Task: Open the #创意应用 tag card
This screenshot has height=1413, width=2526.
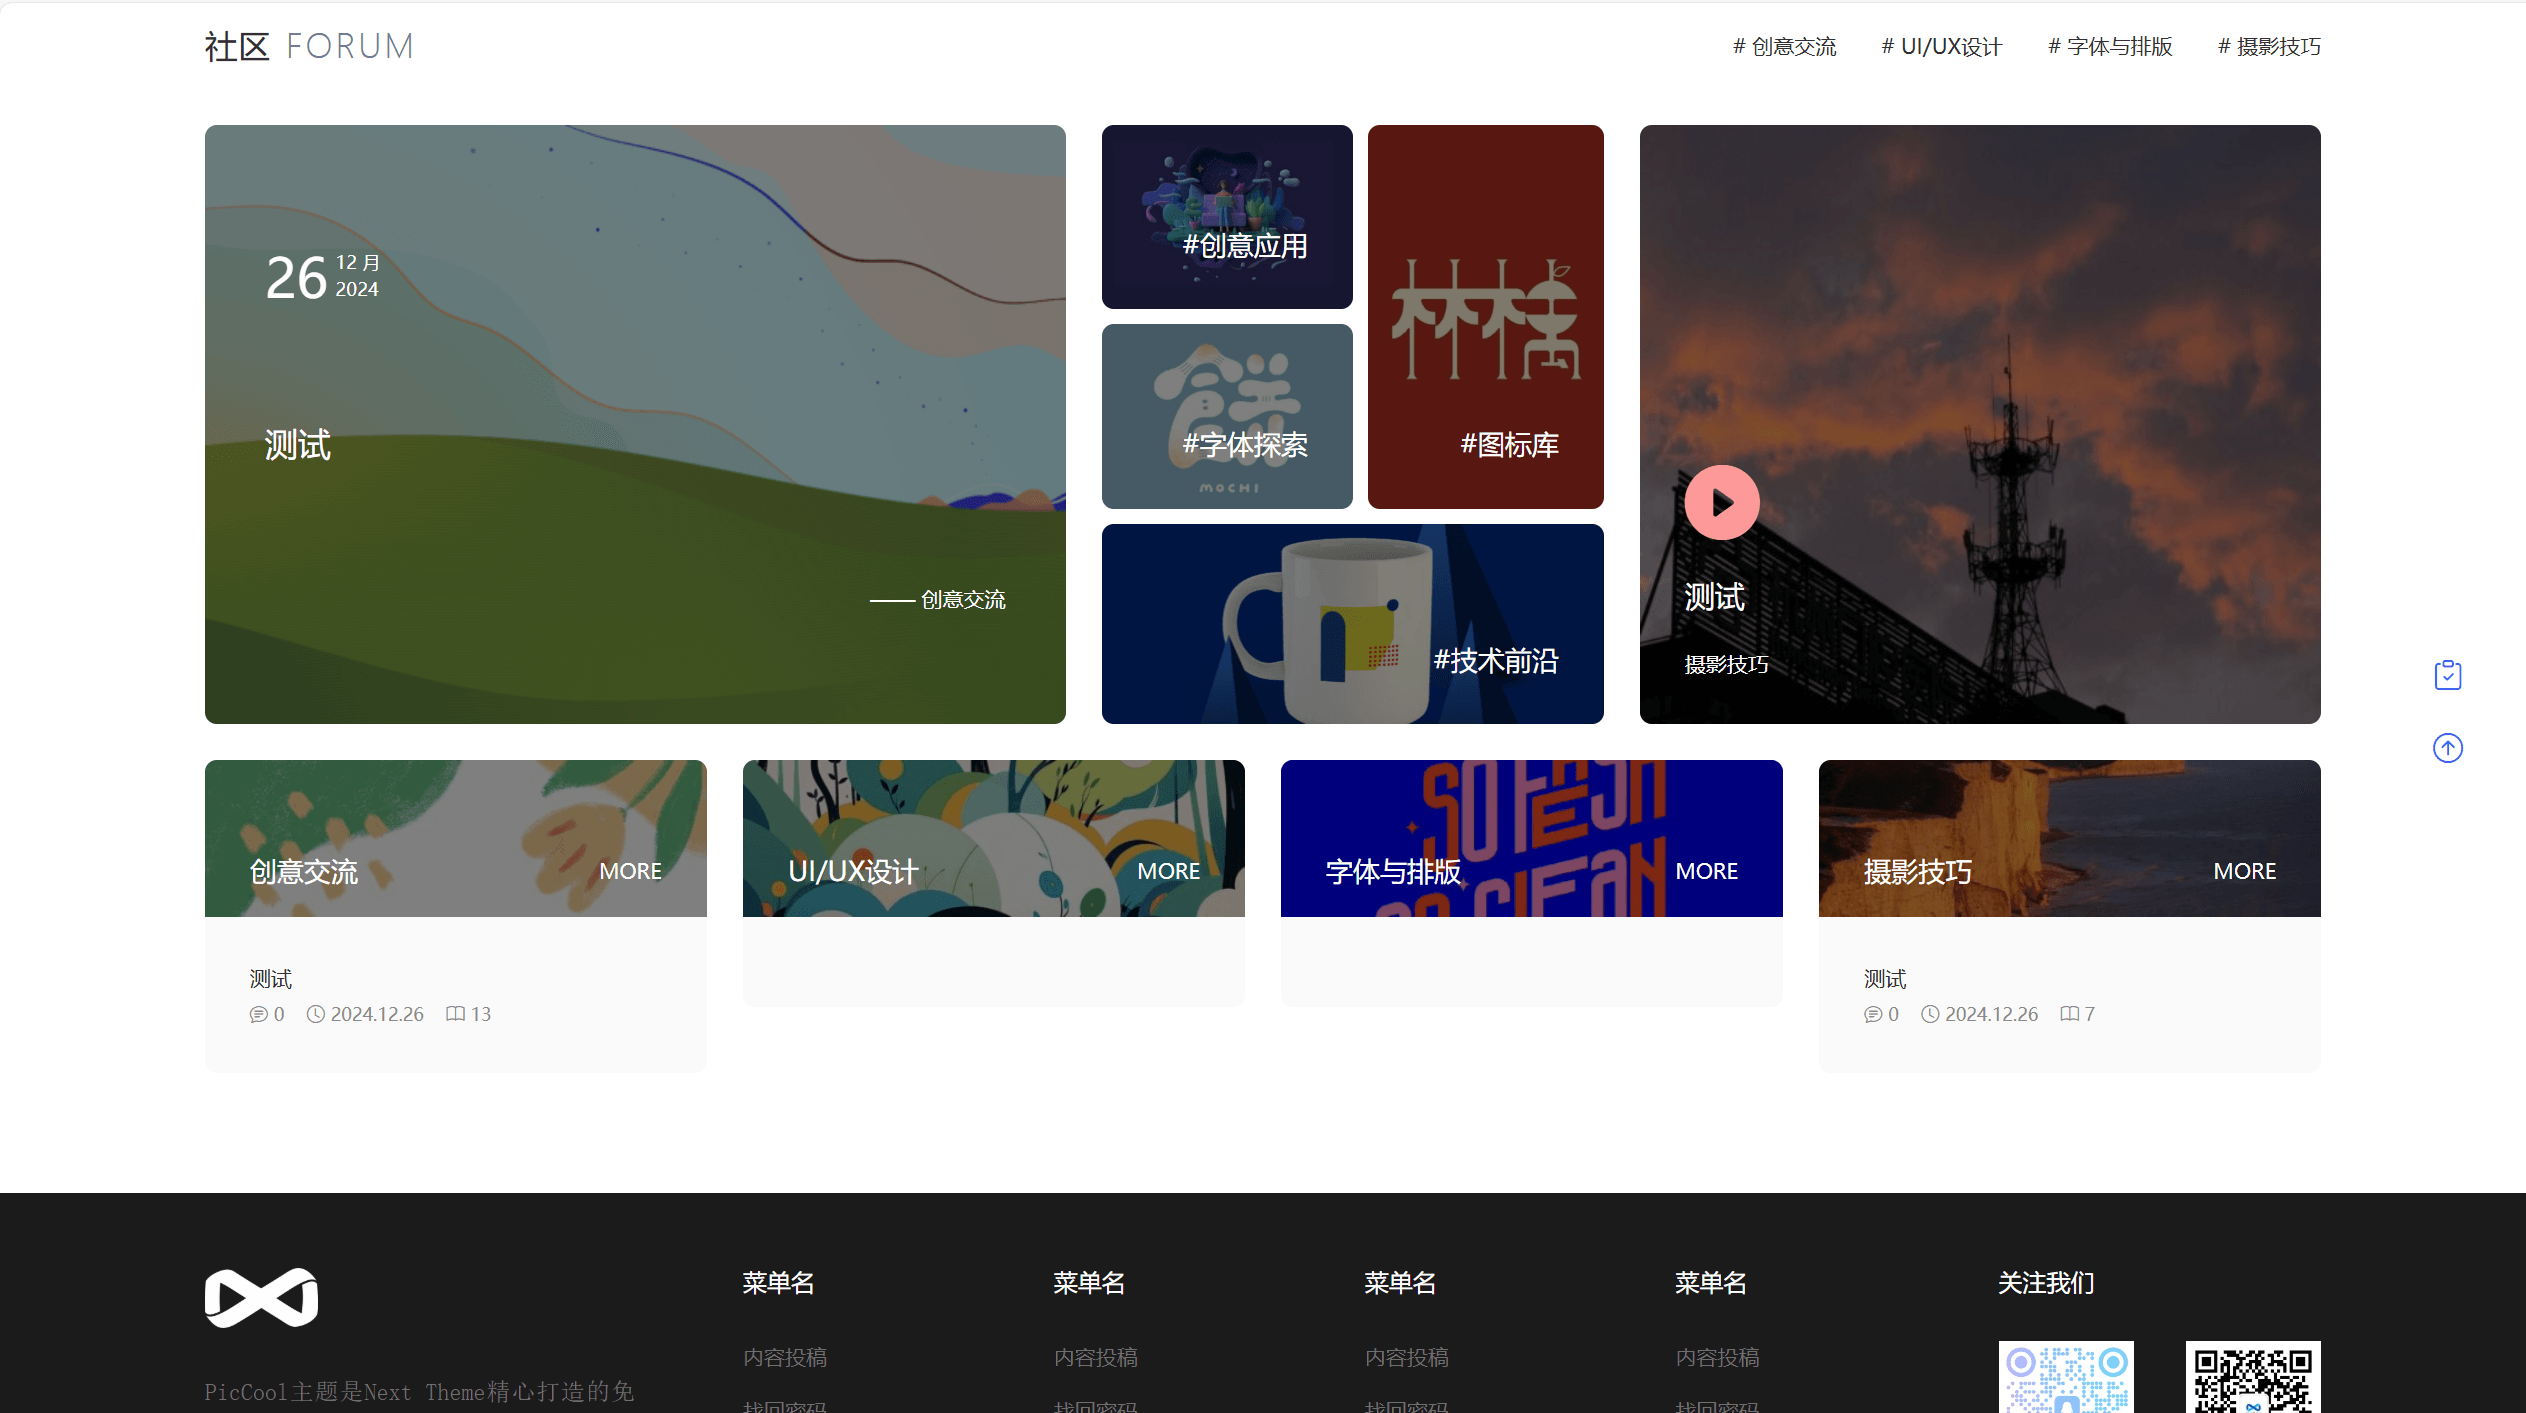Action: (1226, 216)
